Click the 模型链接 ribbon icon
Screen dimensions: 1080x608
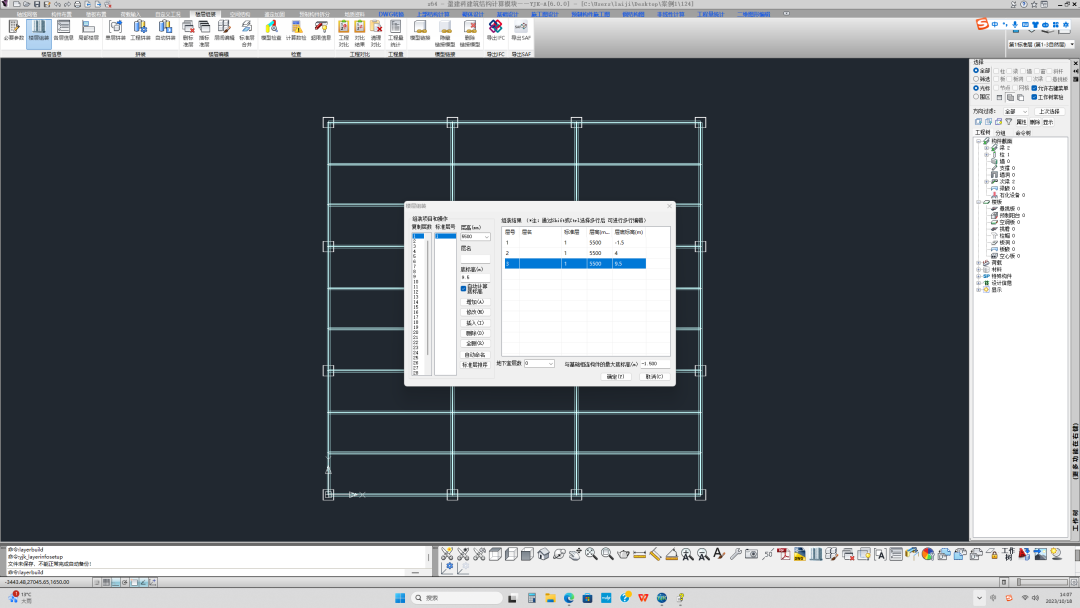point(420,32)
